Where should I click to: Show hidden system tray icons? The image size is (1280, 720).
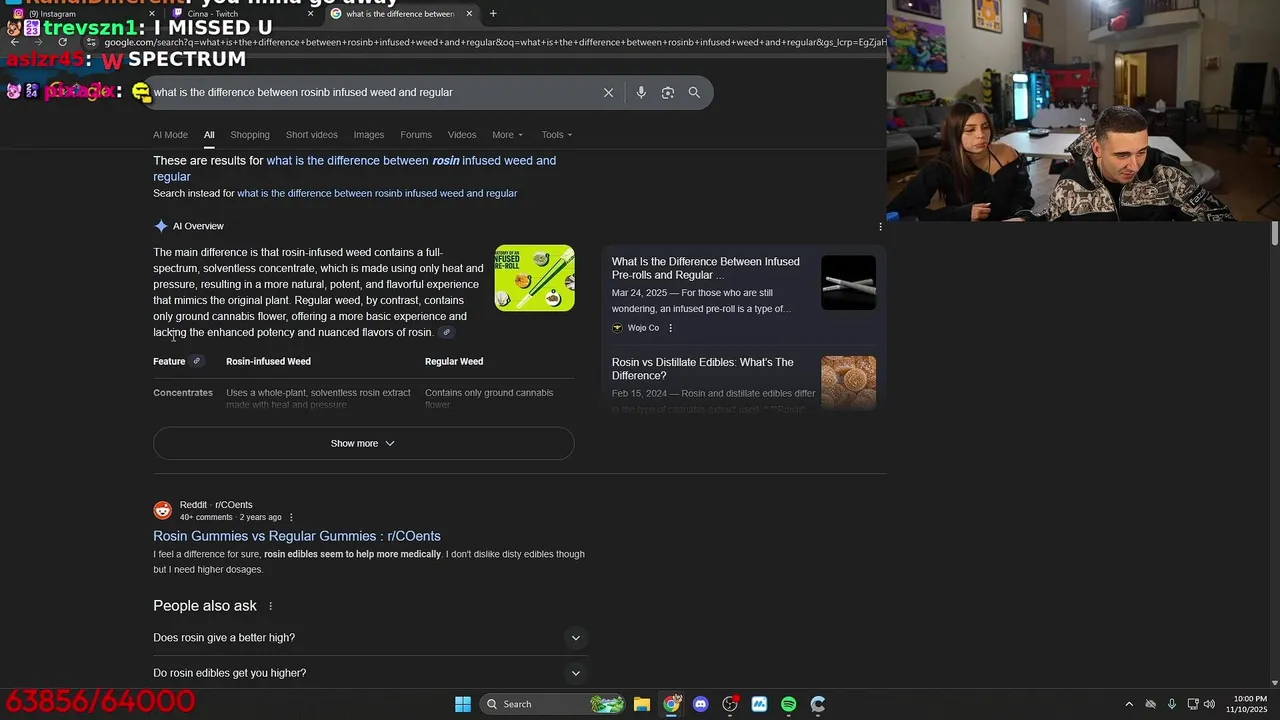click(x=1129, y=704)
